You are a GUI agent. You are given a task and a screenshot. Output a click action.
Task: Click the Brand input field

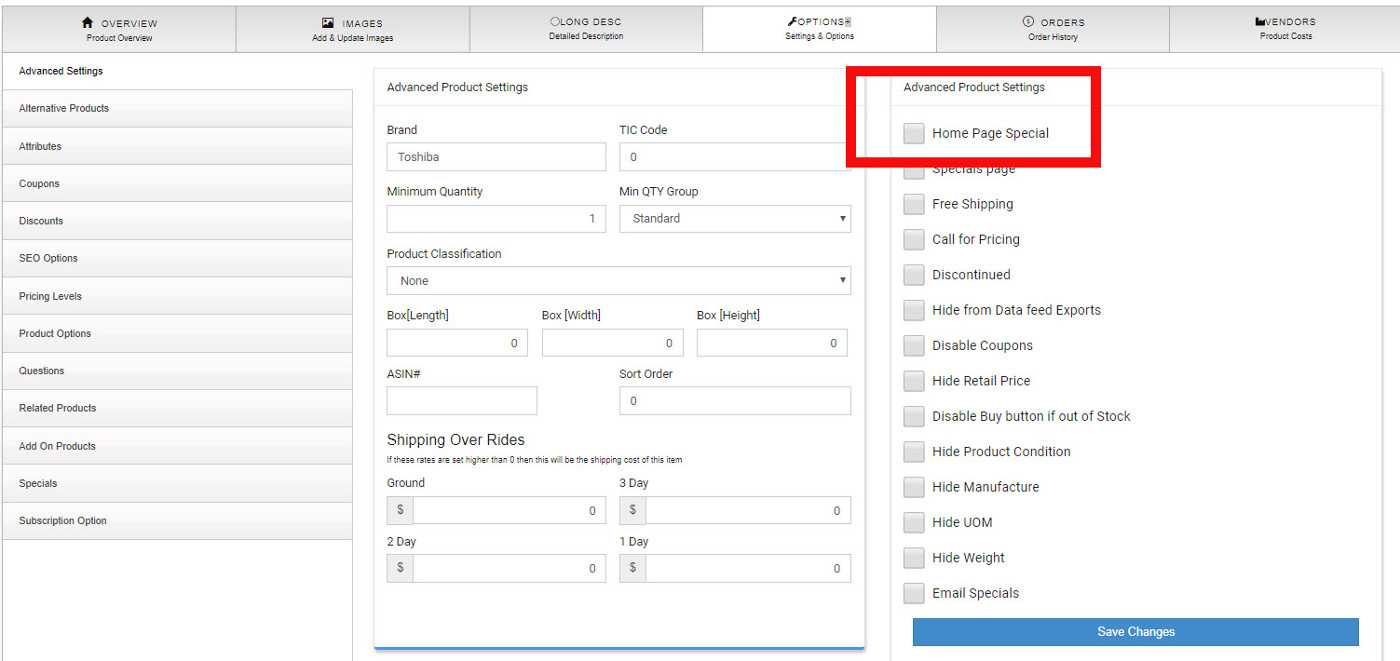point(496,157)
